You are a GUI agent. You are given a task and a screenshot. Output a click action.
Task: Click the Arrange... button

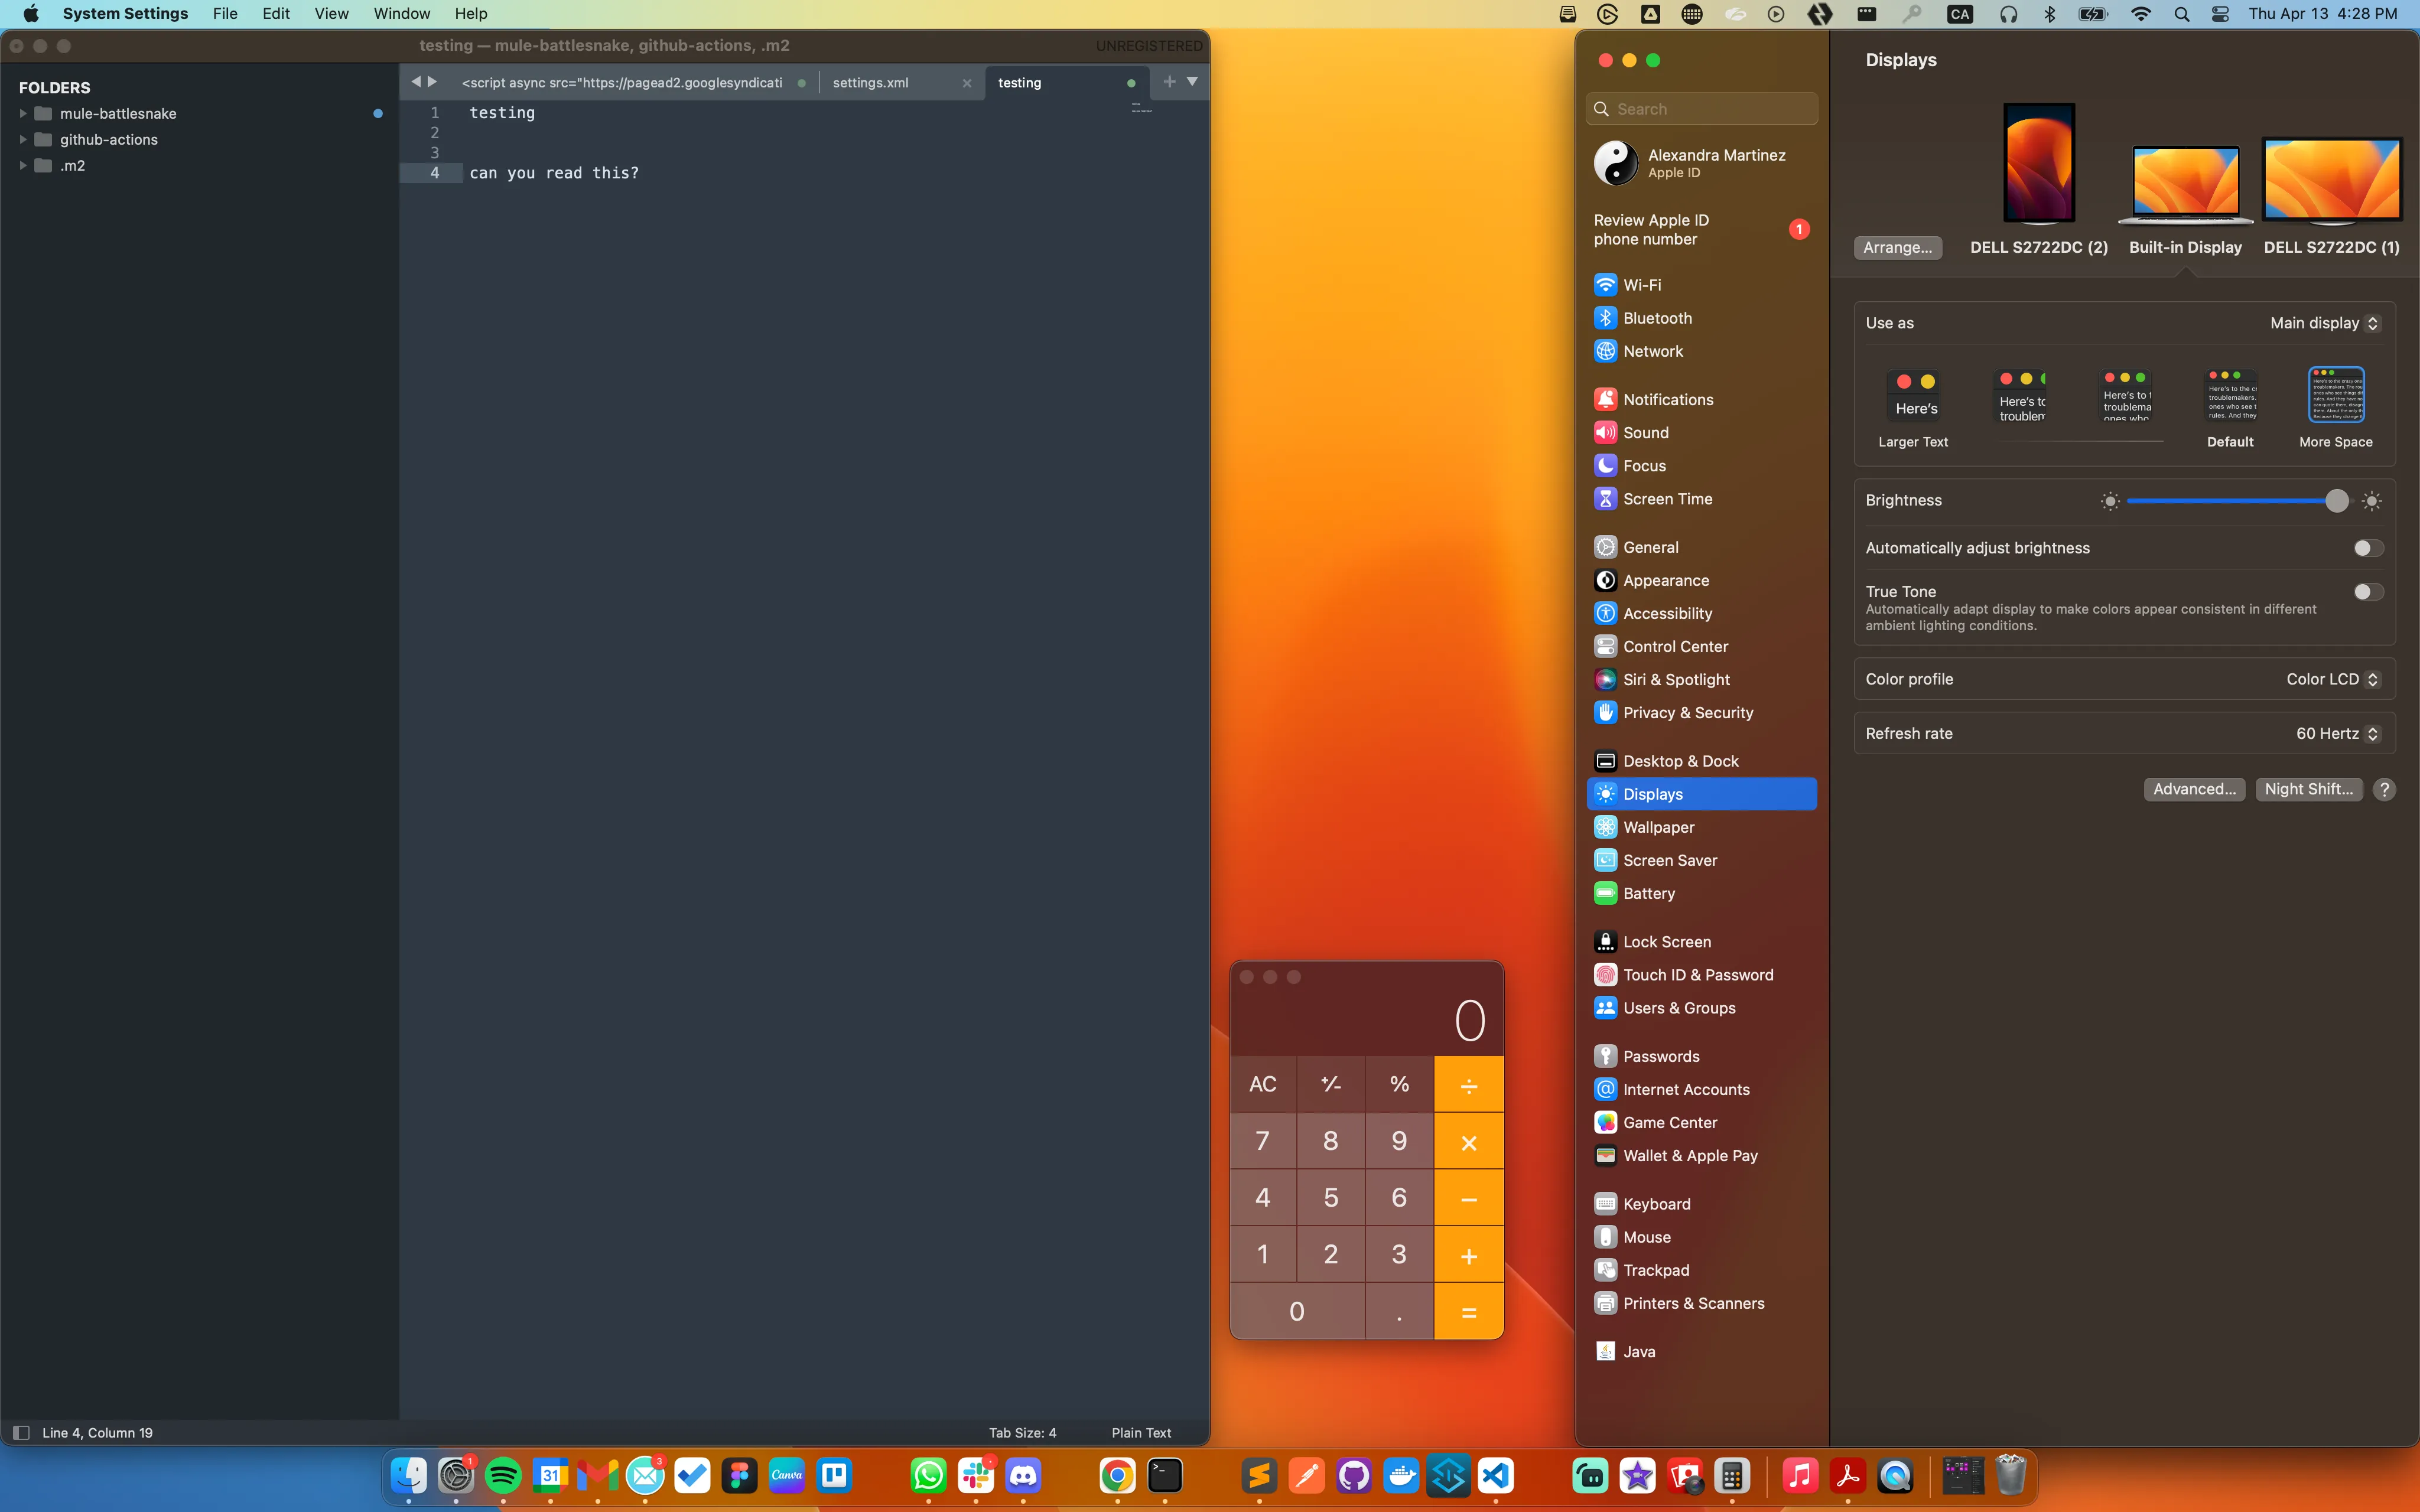[1897, 247]
